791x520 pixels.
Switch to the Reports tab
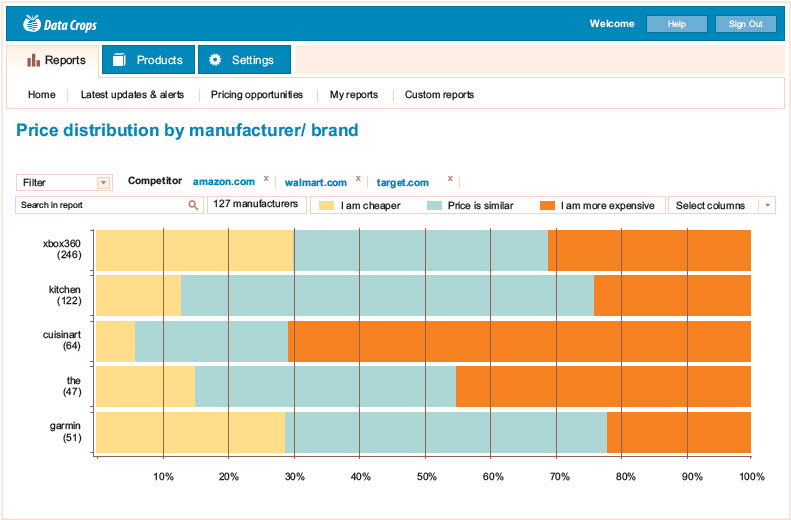point(53,60)
